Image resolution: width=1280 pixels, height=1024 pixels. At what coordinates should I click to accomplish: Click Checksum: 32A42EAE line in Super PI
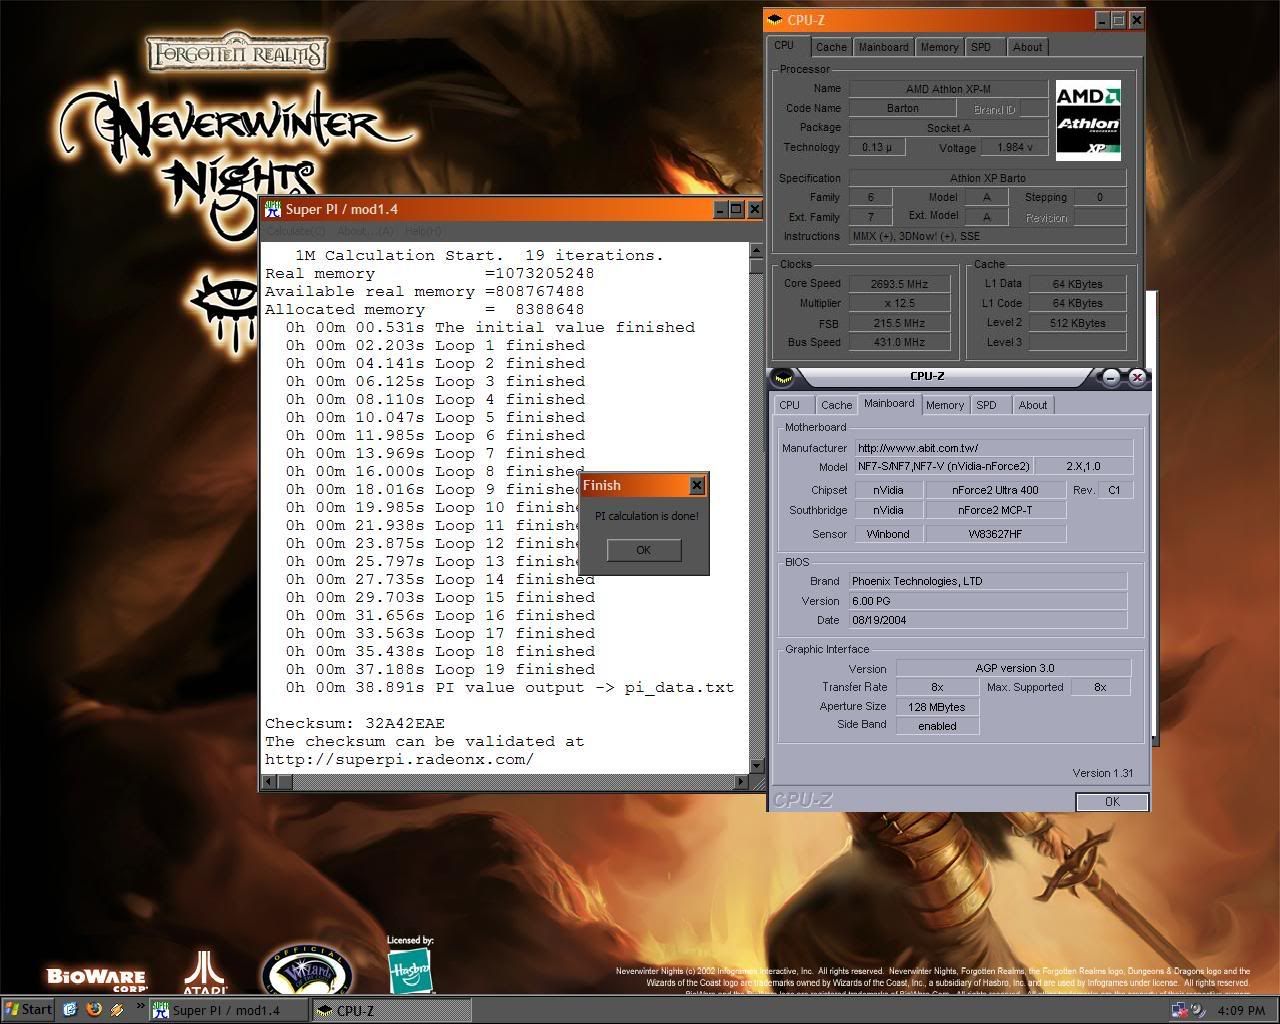click(355, 723)
